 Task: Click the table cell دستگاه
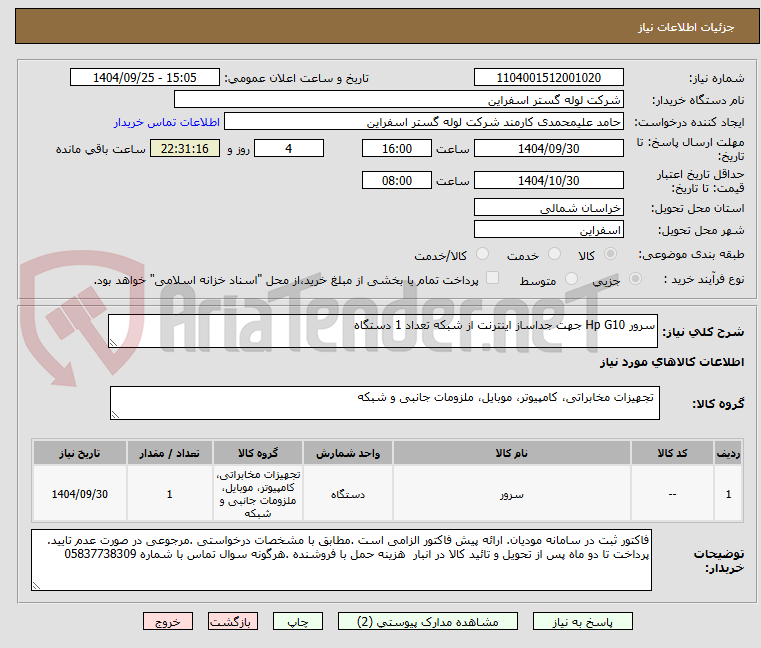click(347, 494)
